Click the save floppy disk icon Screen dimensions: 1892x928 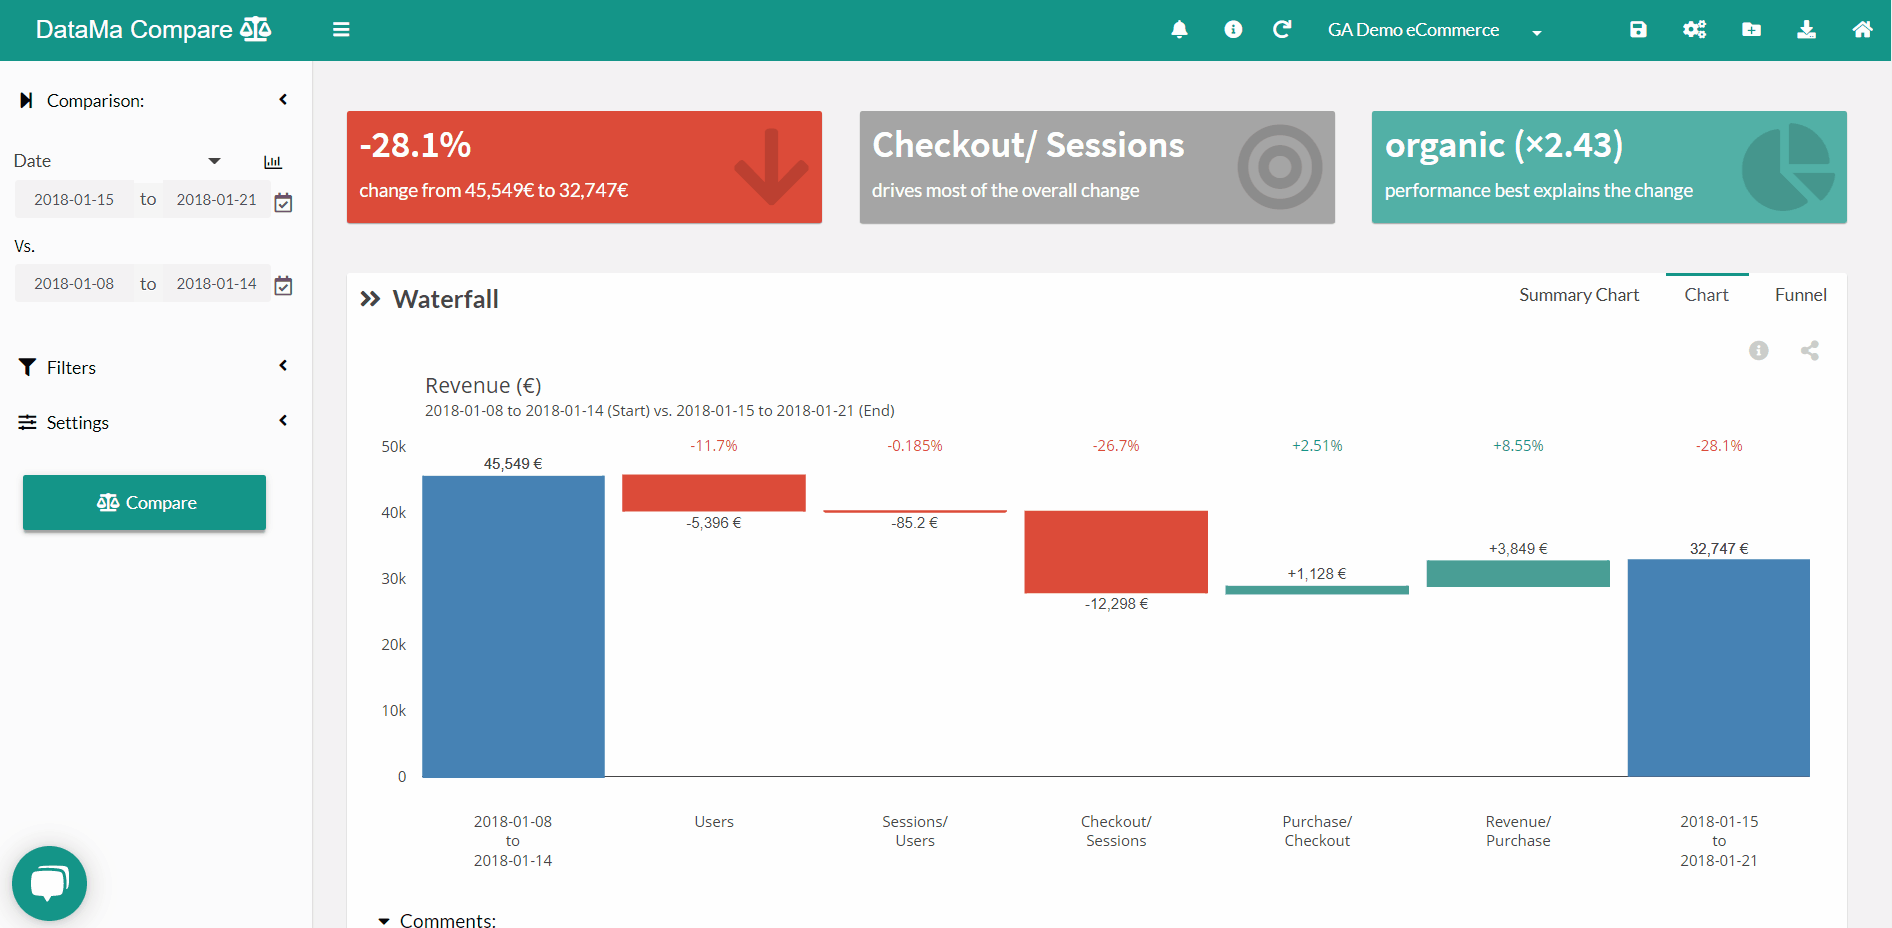(1638, 30)
